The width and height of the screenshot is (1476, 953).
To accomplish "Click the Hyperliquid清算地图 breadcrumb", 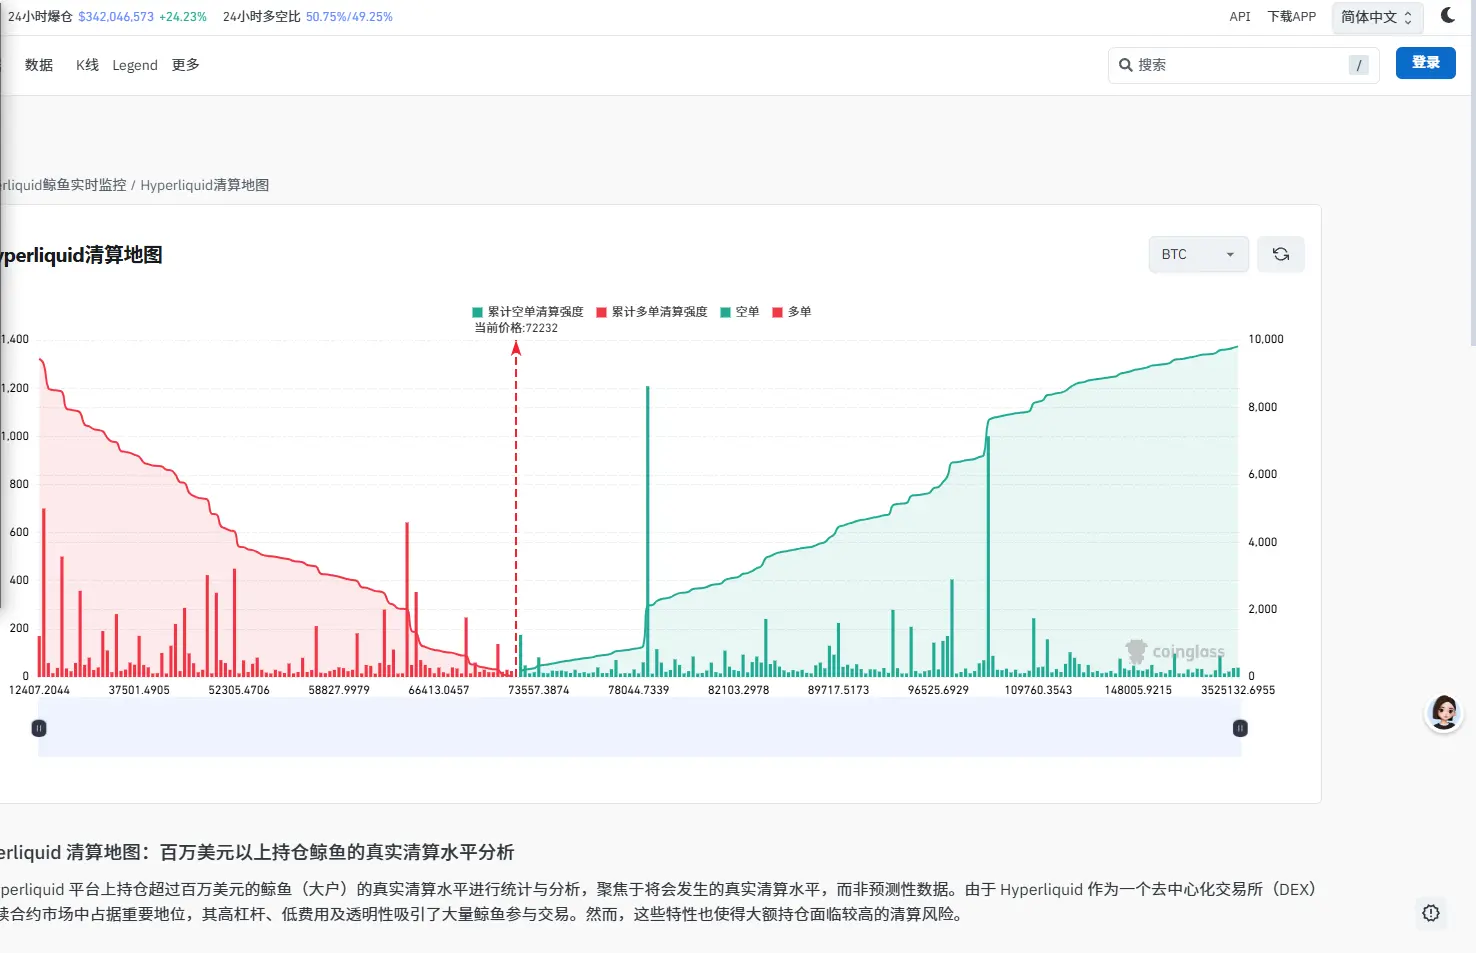I will click(x=205, y=185).
